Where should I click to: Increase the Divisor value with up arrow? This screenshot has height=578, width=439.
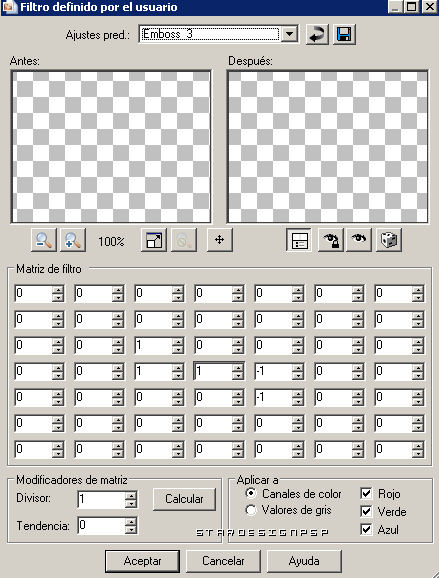pos(131,496)
